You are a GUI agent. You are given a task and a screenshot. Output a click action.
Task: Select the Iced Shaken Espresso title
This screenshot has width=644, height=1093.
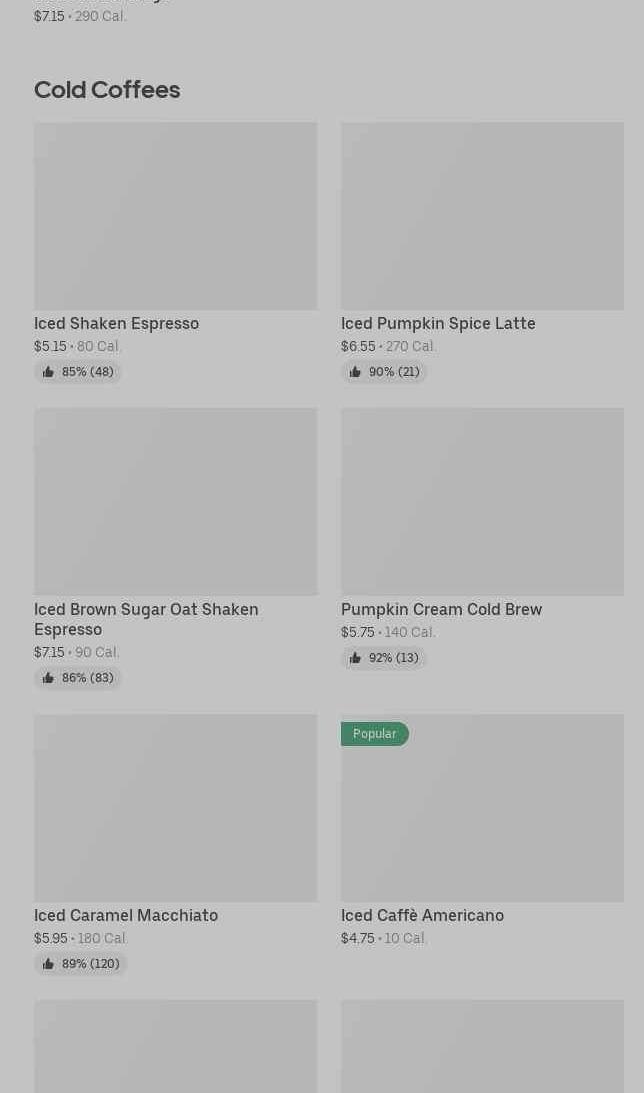click(116, 324)
